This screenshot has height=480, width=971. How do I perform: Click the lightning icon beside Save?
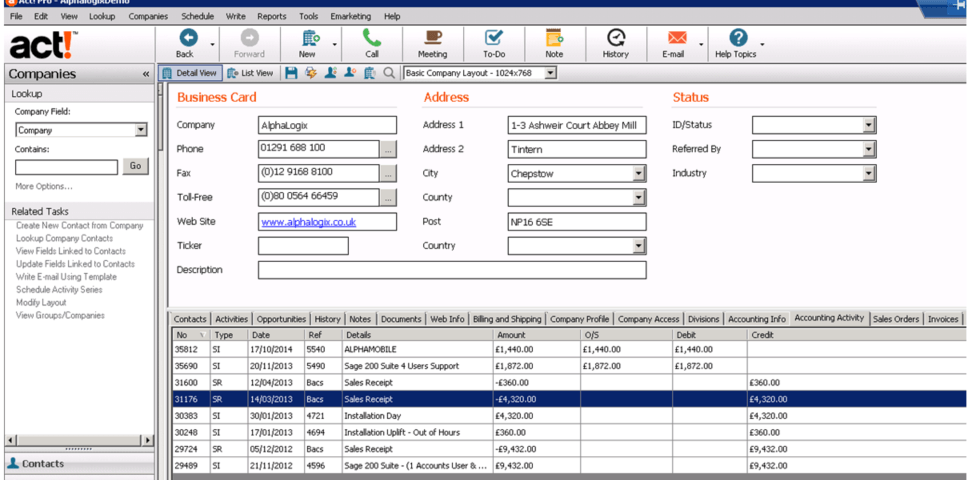tap(311, 73)
